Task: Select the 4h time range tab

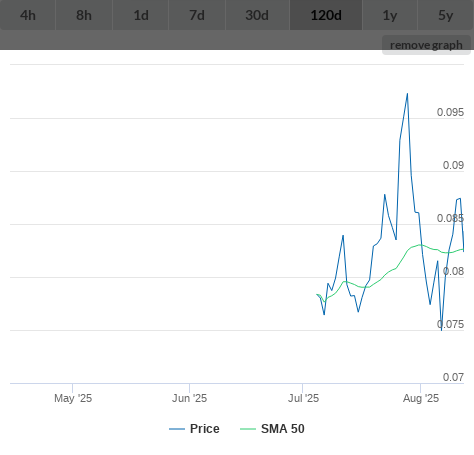Action: tap(28, 15)
